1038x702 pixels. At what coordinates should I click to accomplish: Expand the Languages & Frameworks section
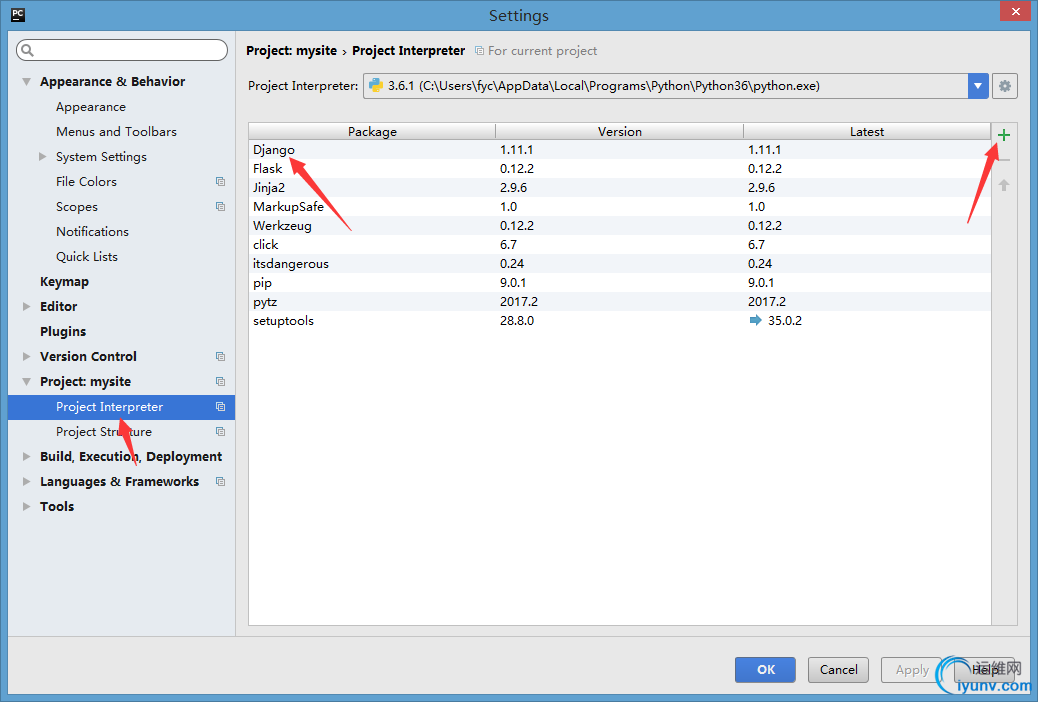coord(26,481)
